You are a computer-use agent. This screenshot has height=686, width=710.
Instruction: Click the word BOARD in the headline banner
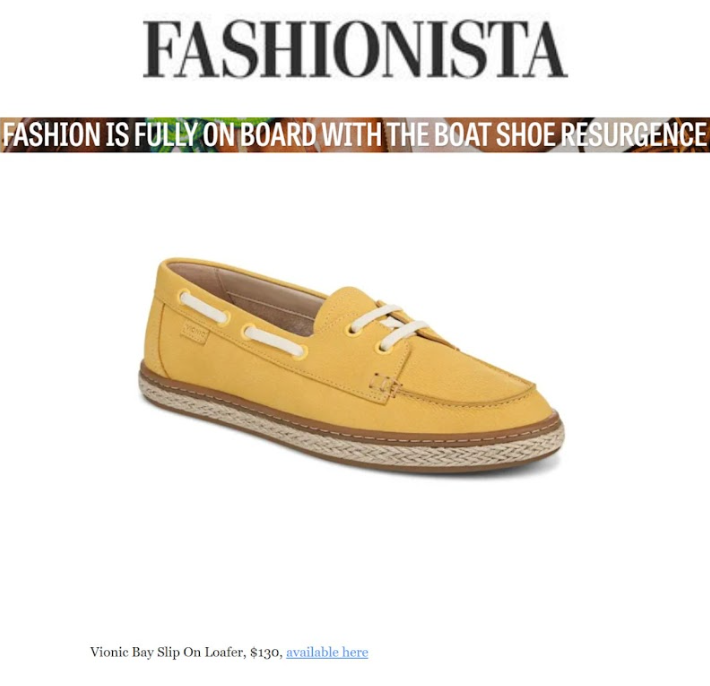point(278,134)
